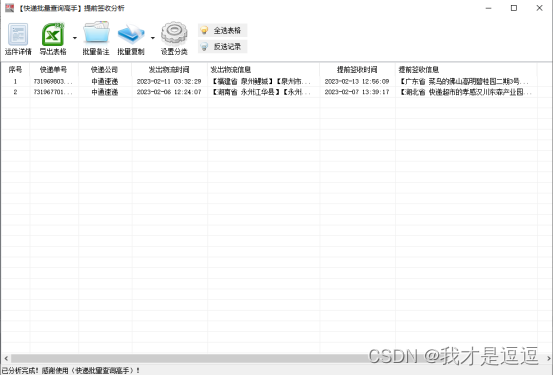Click the 发出物流时间 column header
The image size is (554, 376).
pyautogui.click(x=169, y=70)
